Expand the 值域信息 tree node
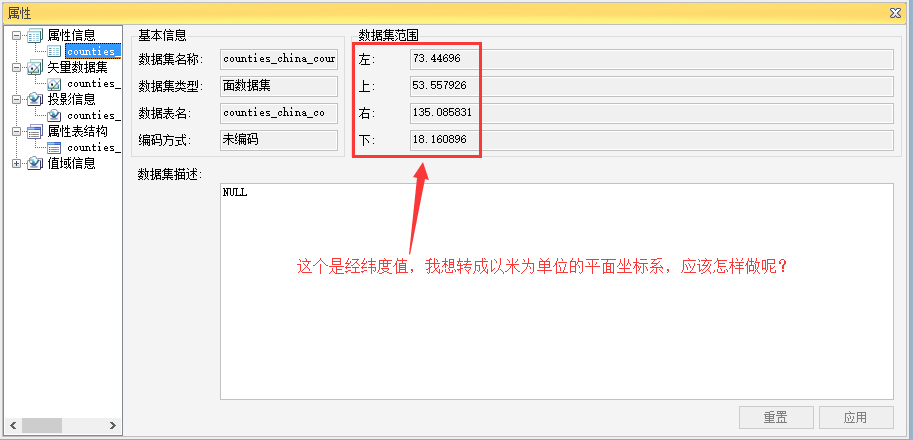913x440 pixels. (x=16, y=164)
